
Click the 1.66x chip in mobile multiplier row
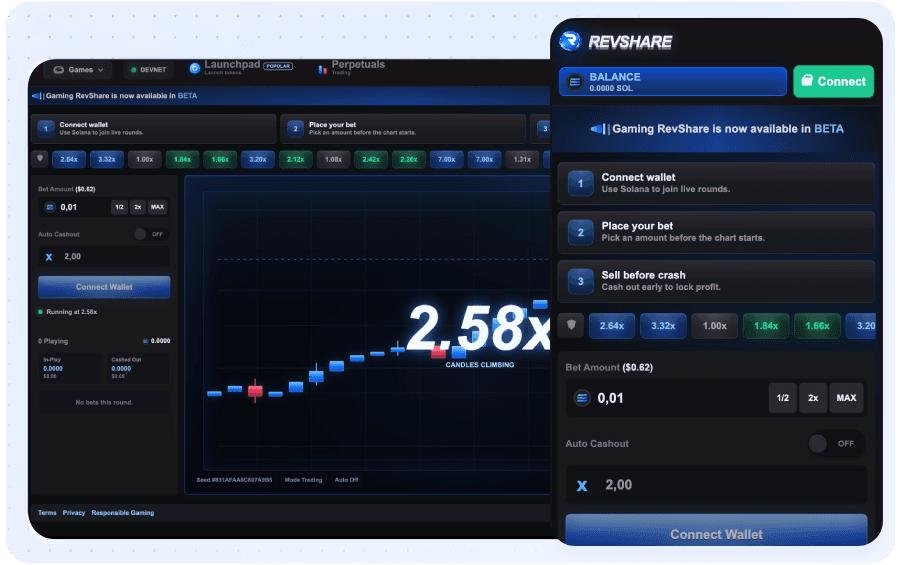(817, 326)
